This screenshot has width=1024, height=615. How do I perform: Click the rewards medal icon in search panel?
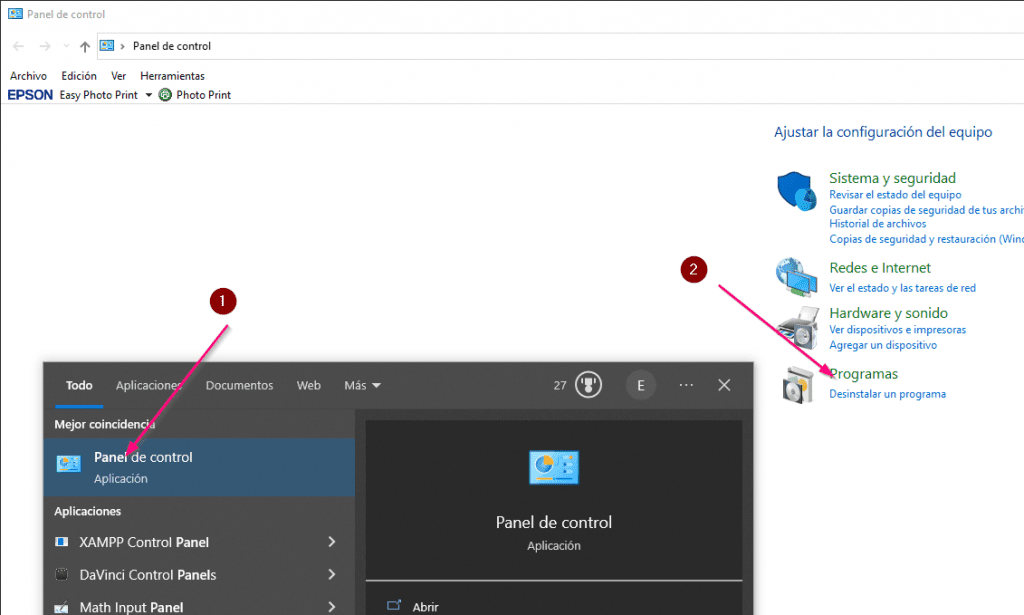[x=588, y=385]
